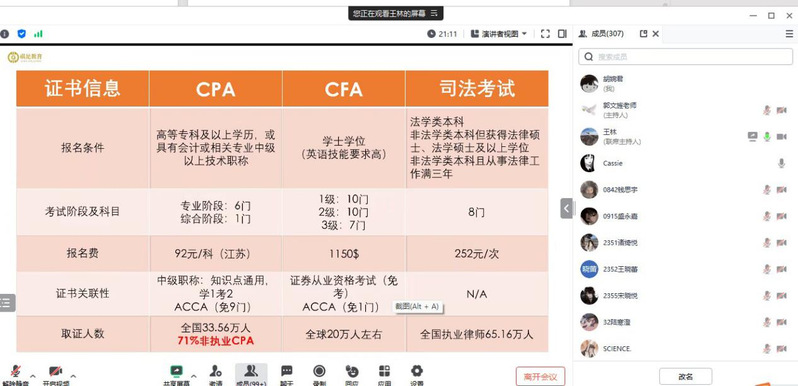Expand share options arrow beside 共享屏幕
Image resolution: width=798 pixels, height=386 pixels.
193,376
